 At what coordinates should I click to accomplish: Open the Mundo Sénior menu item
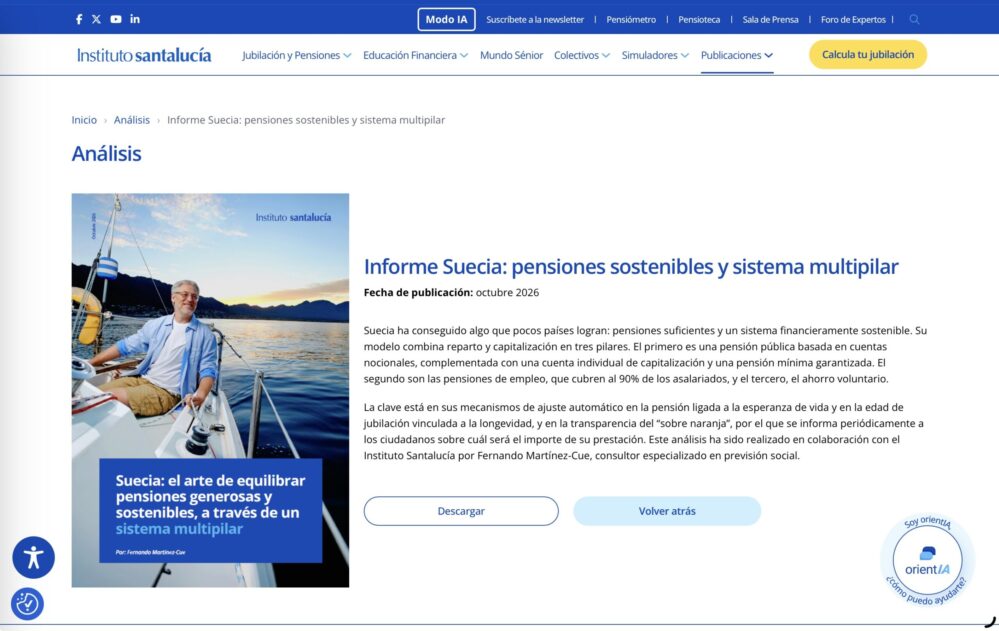511,55
